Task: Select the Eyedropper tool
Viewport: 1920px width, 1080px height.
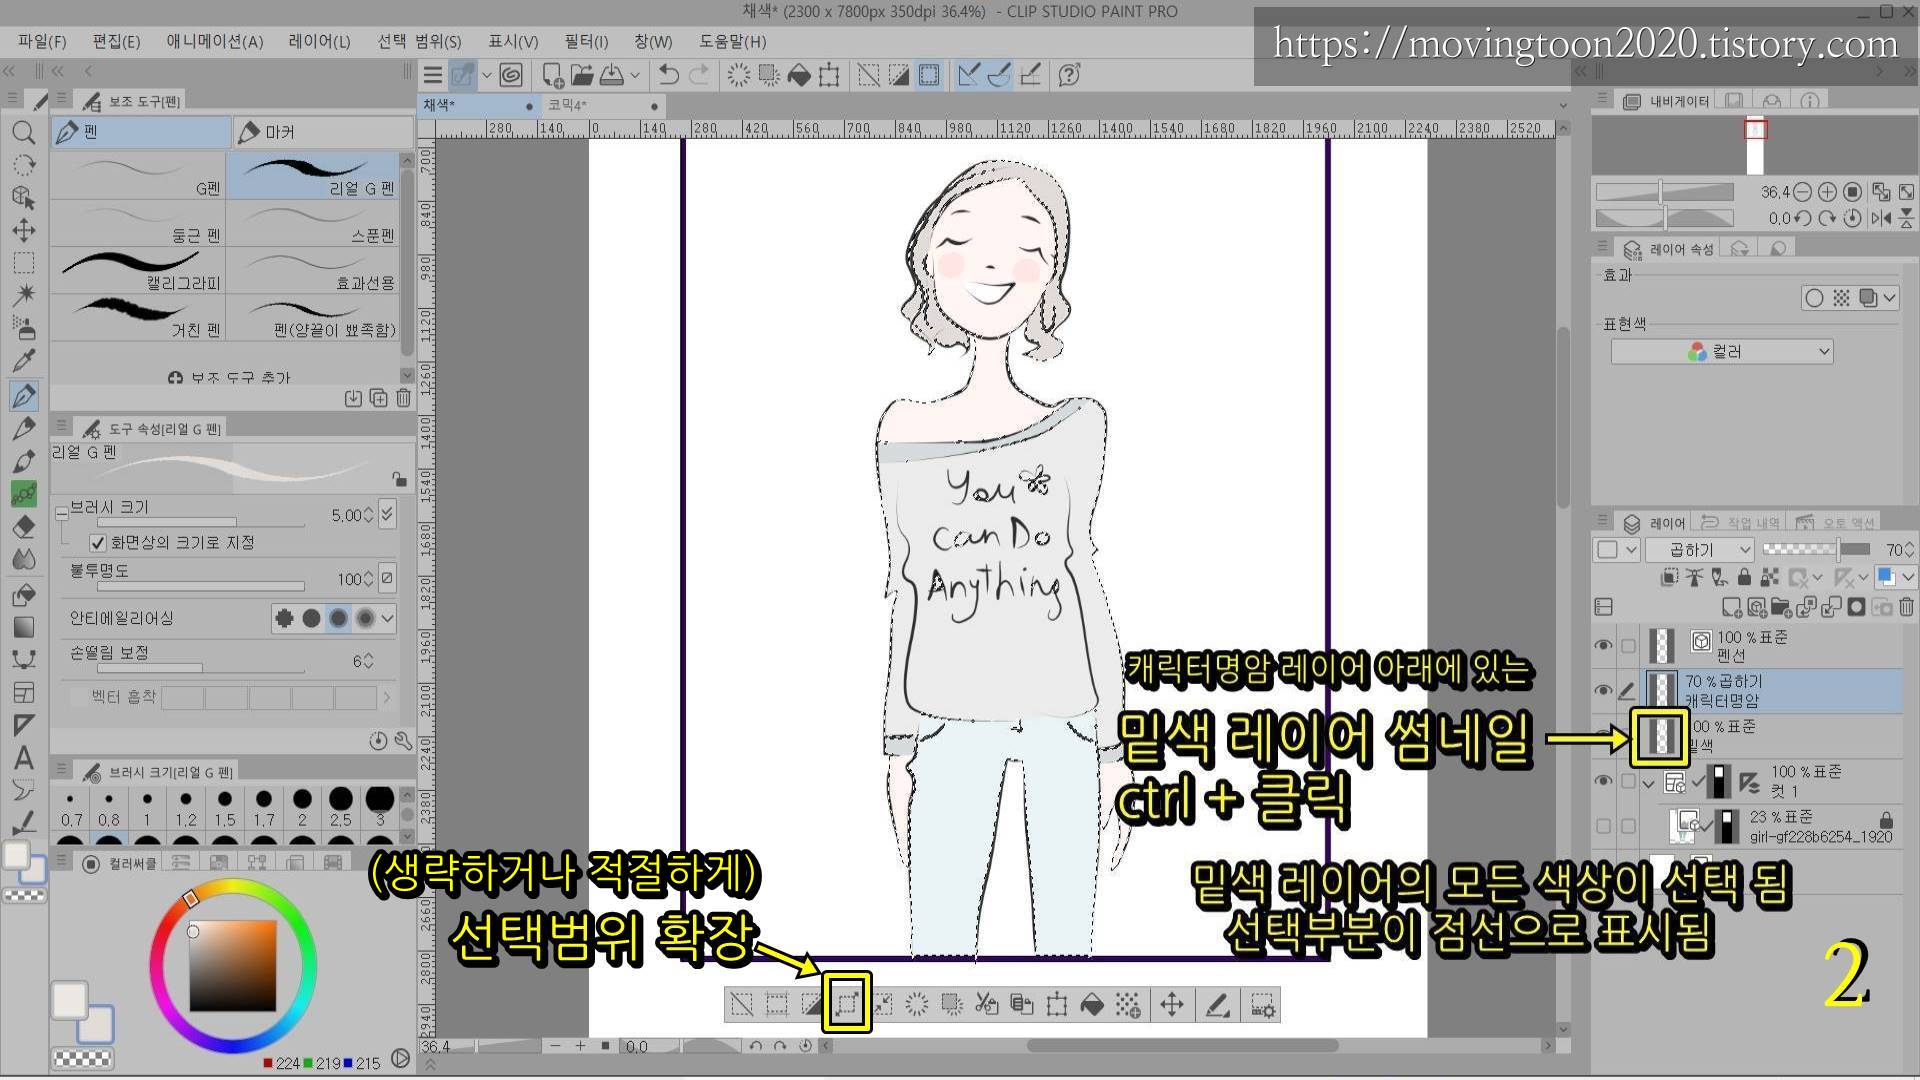Action: (x=24, y=362)
